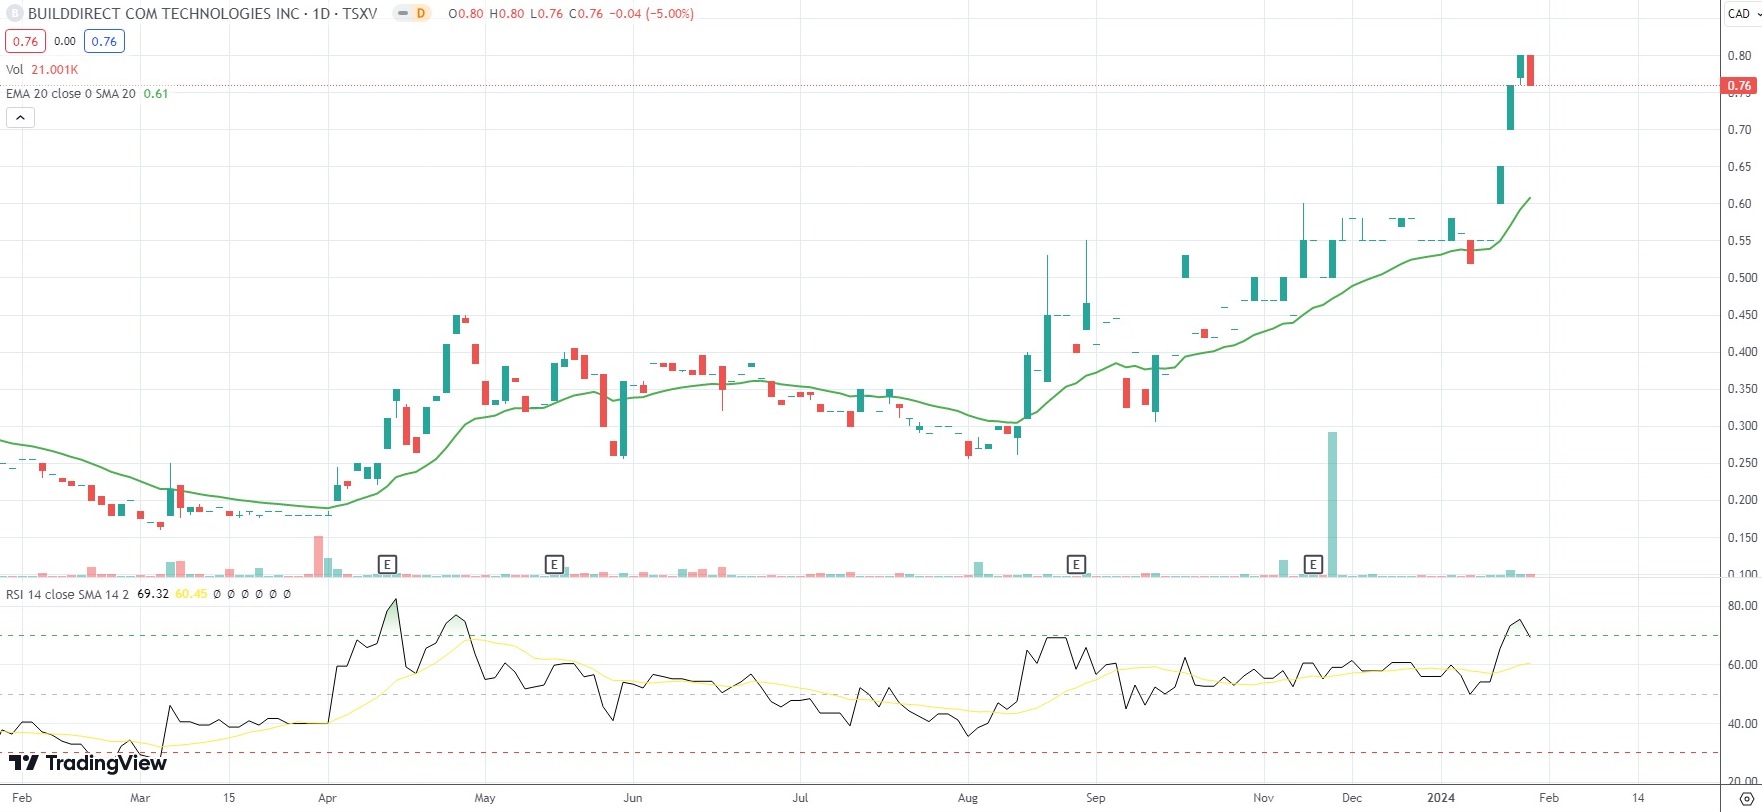Screen dimensions: 1762x812
Task: Click the Dec label on the time axis
Action: (x=1351, y=798)
